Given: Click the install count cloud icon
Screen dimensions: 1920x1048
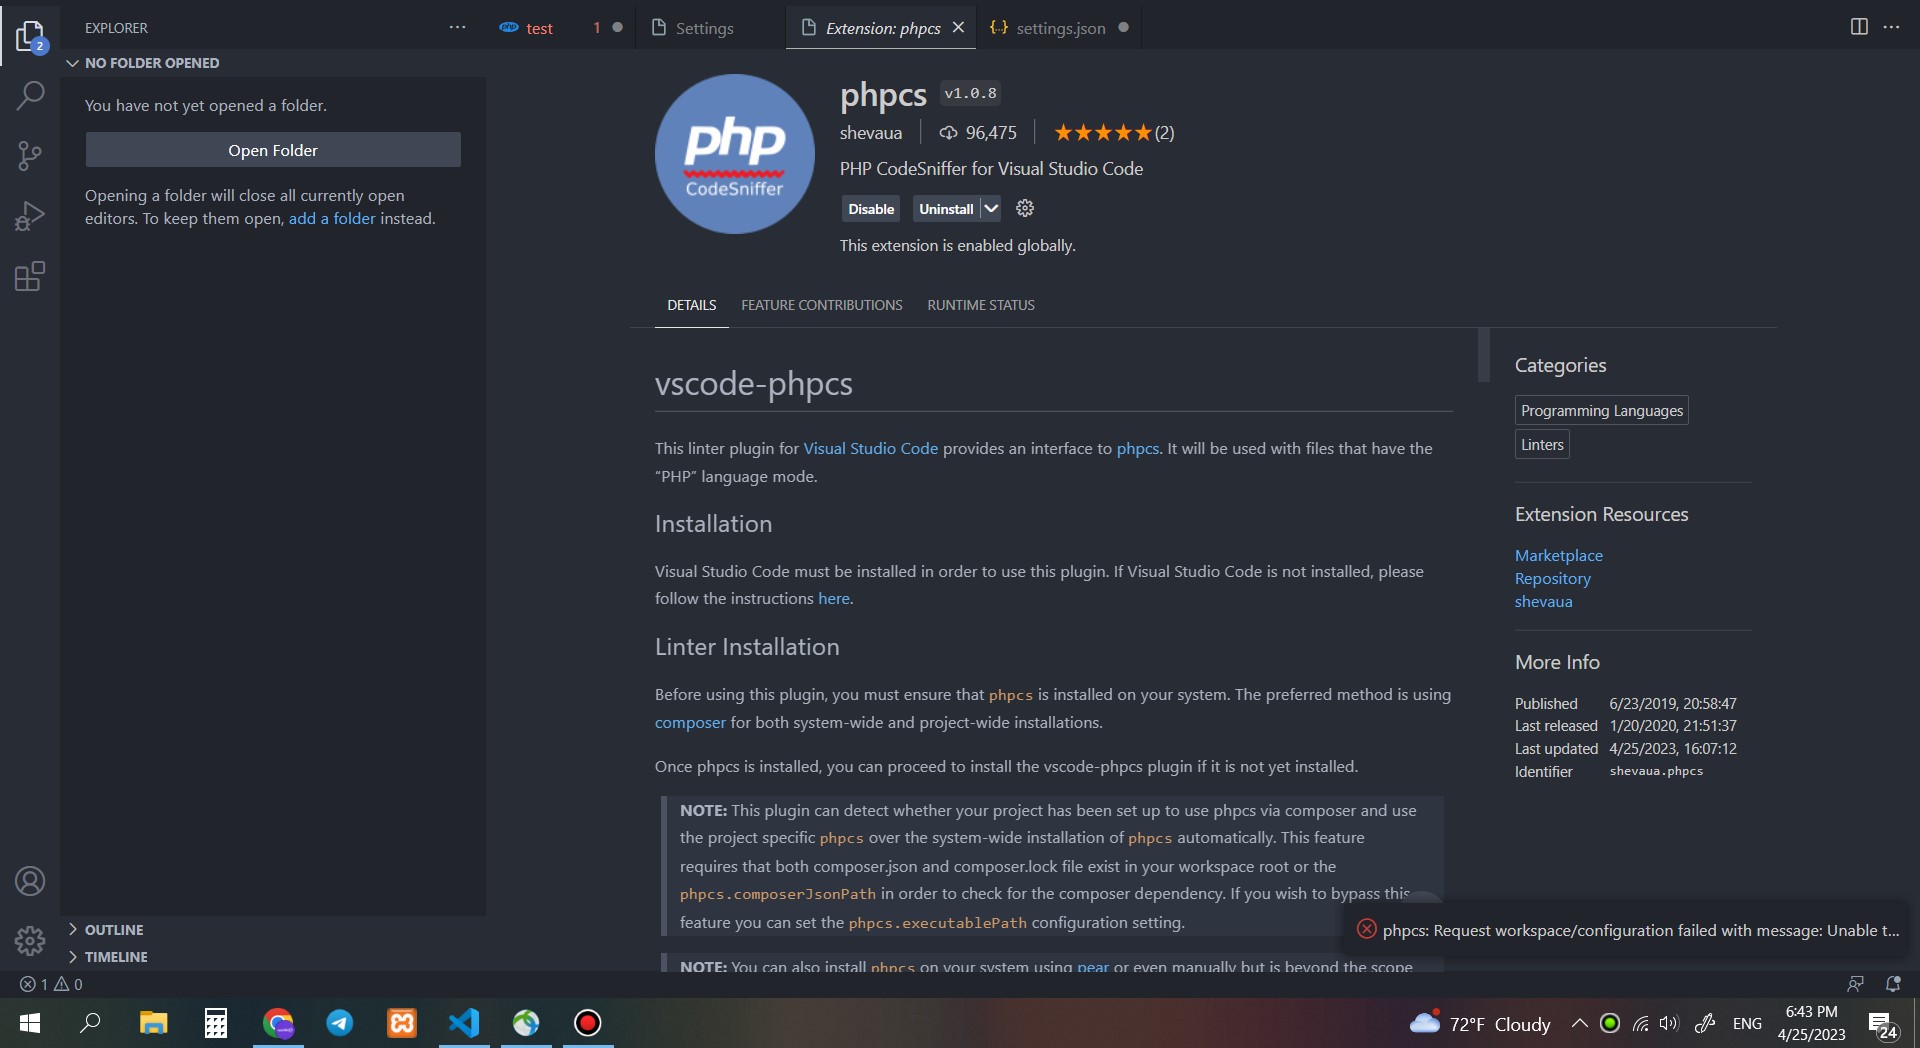Looking at the screenshot, I should point(948,132).
